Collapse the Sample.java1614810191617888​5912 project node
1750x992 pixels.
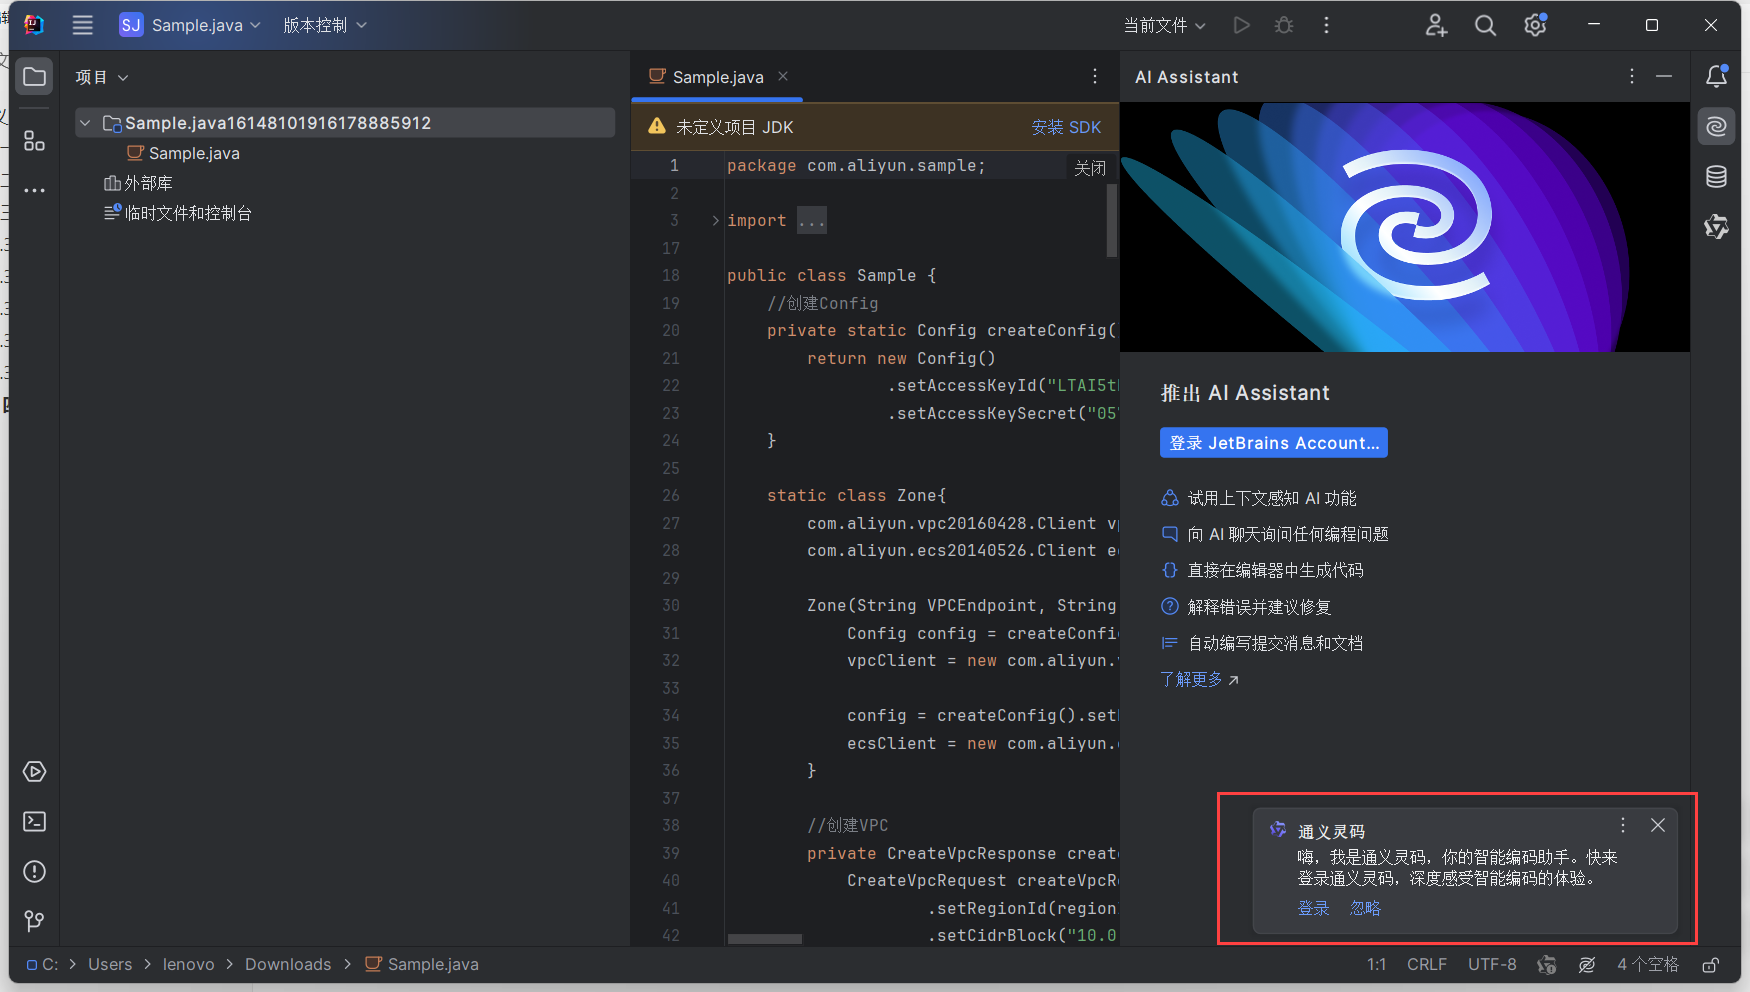point(85,123)
